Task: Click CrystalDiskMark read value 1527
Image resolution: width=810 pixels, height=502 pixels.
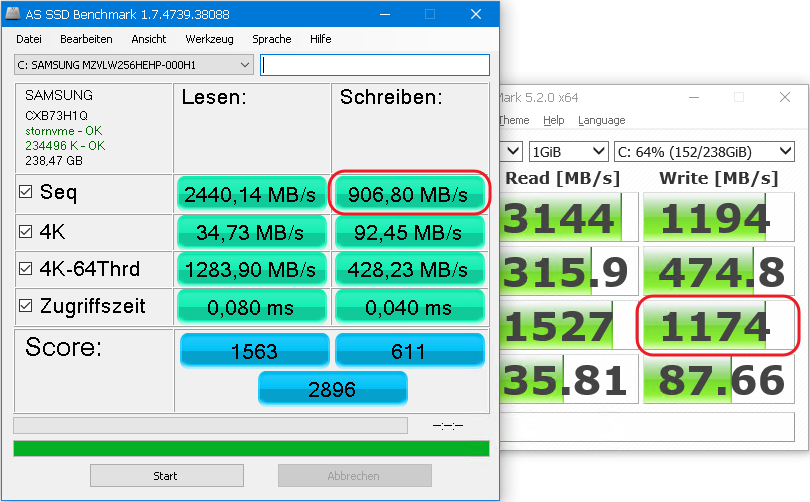Action: coord(569,326)
